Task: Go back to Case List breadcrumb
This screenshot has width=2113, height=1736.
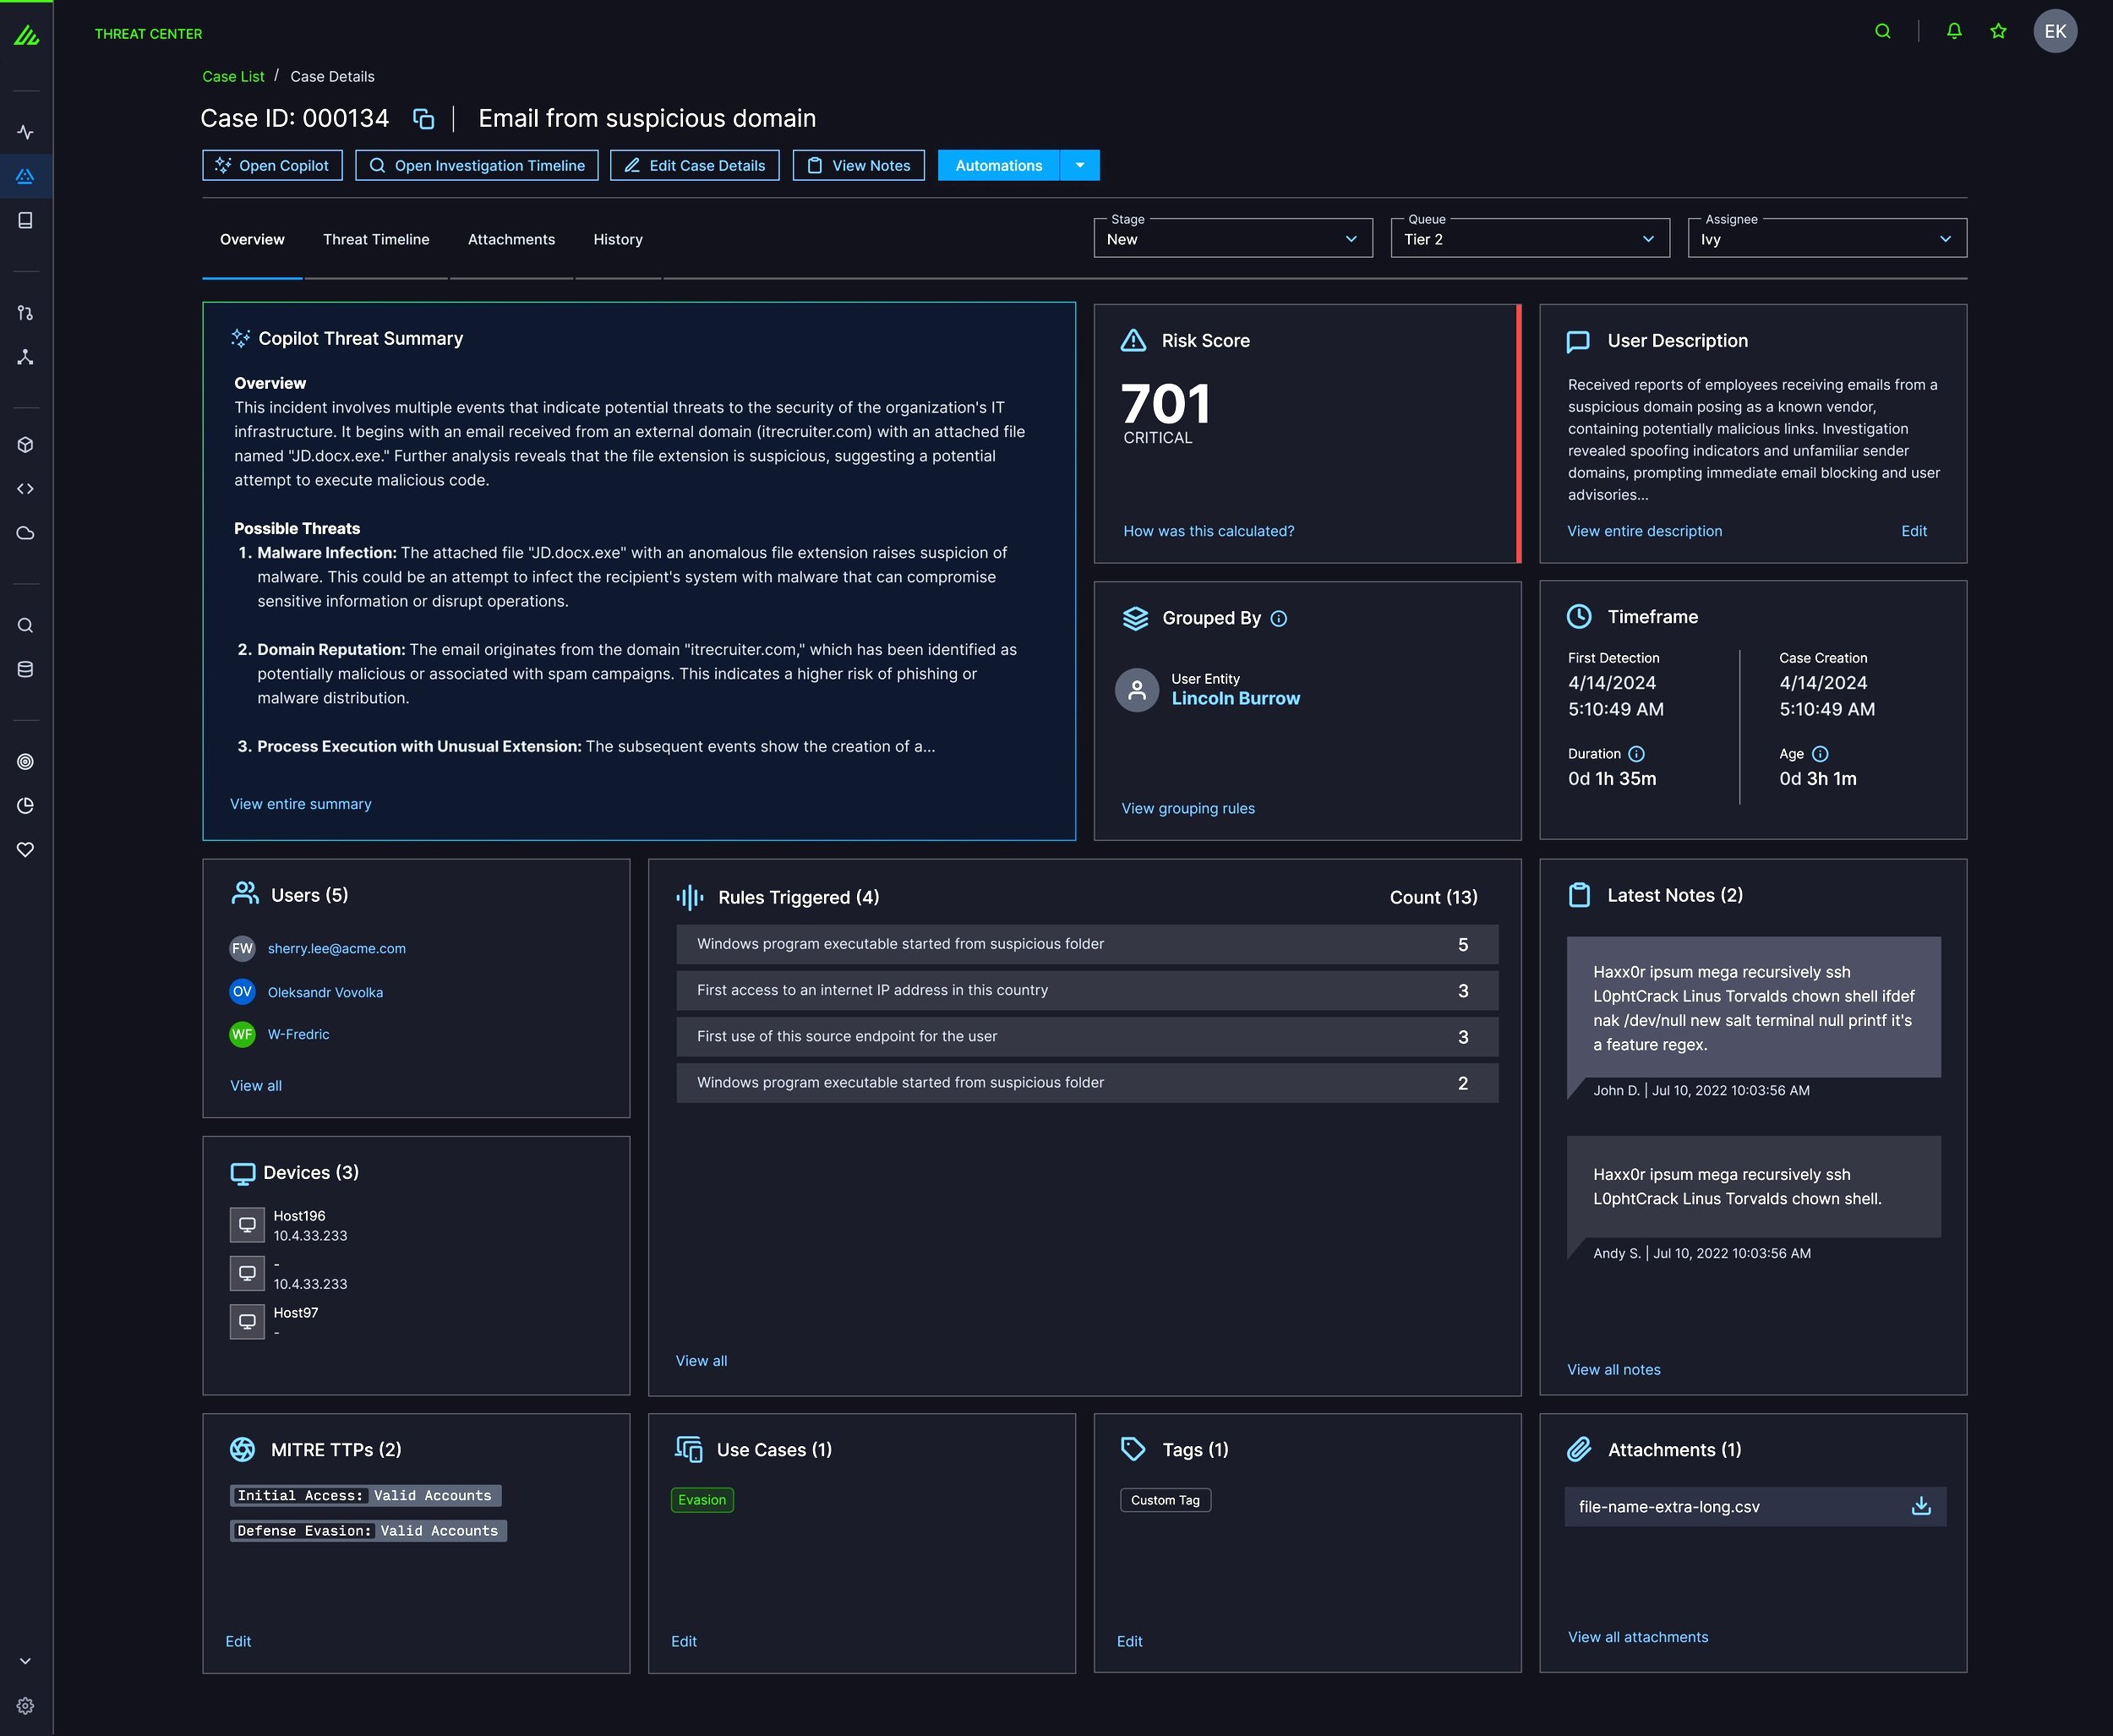Action: [x=233, y=77]
